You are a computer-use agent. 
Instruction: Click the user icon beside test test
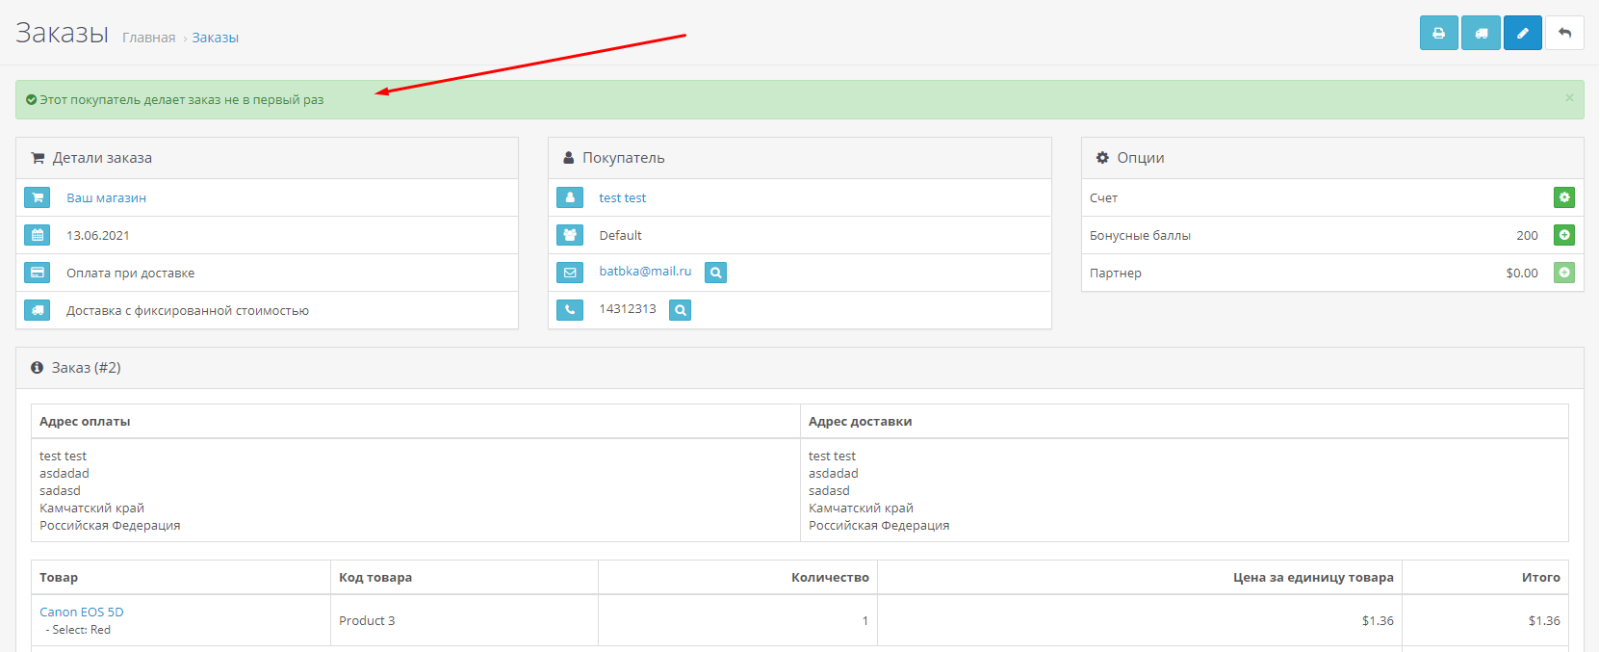coord(570,198)
